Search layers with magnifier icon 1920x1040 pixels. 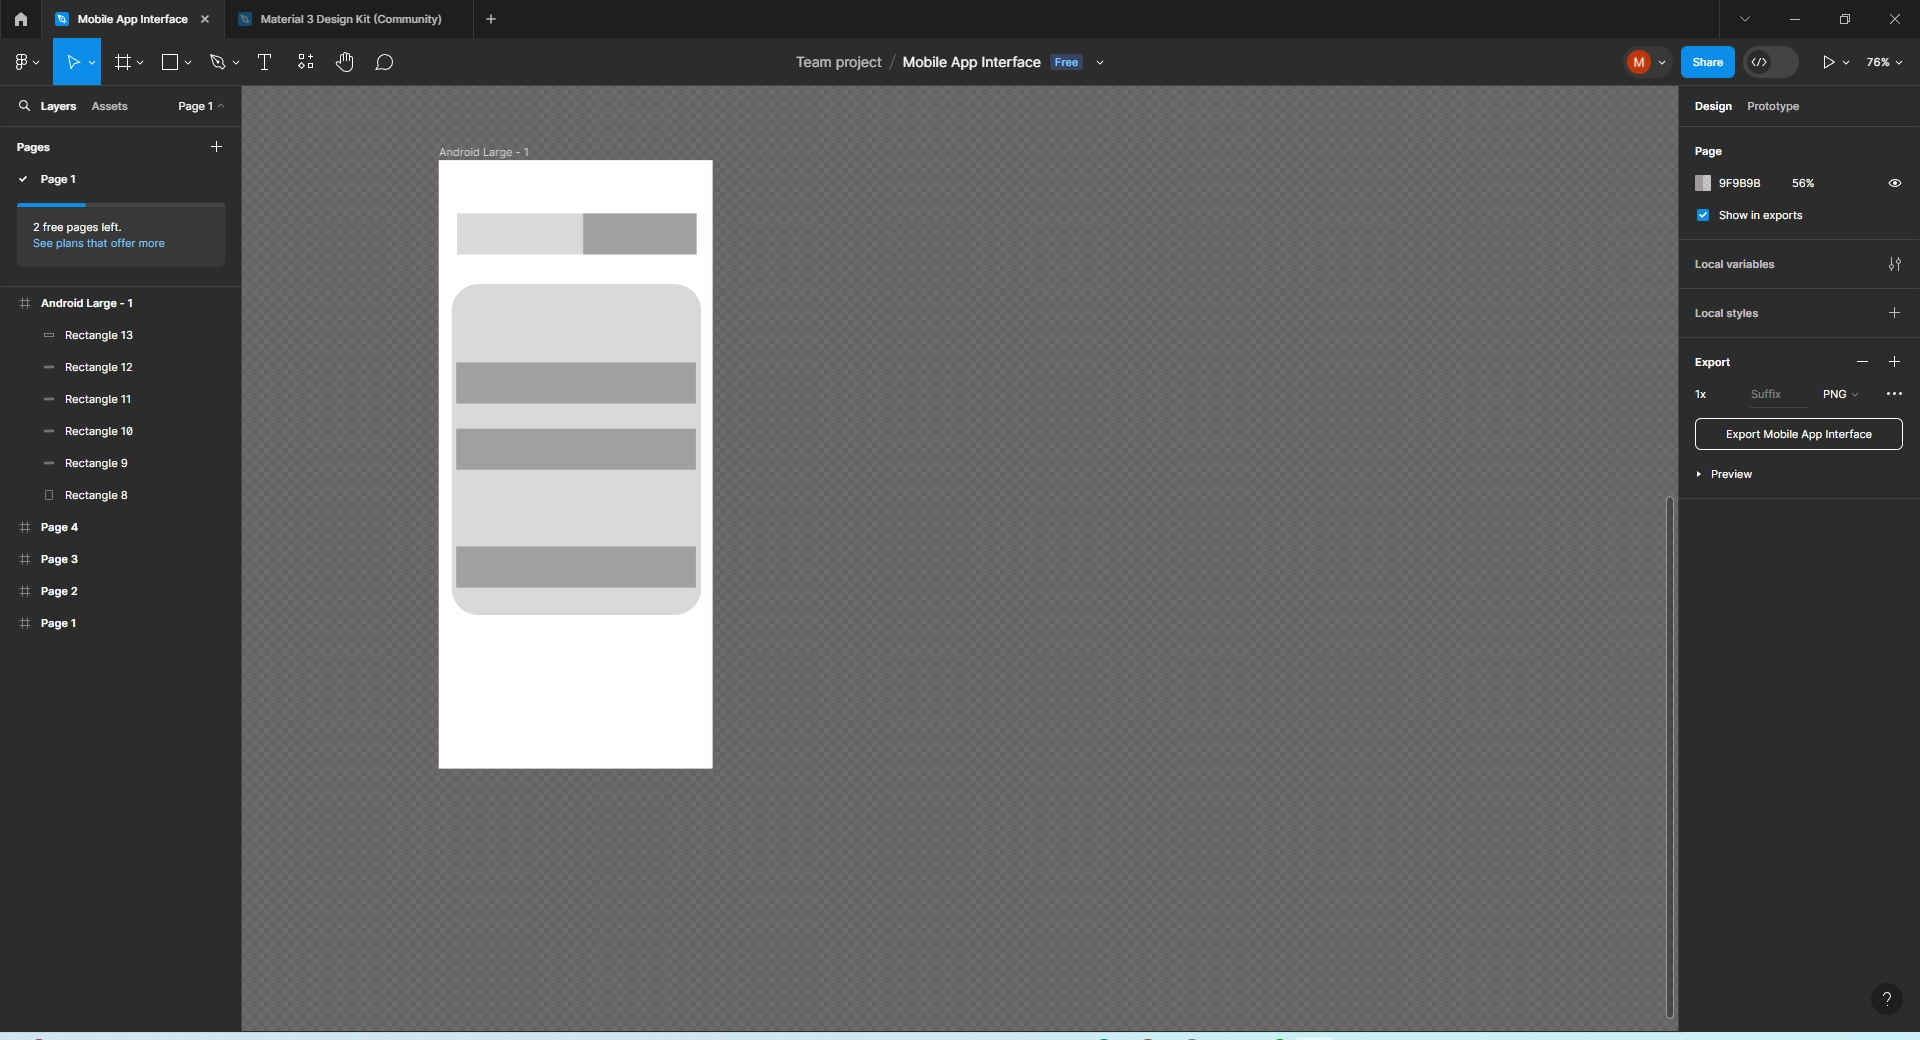(x=24, y=105)
